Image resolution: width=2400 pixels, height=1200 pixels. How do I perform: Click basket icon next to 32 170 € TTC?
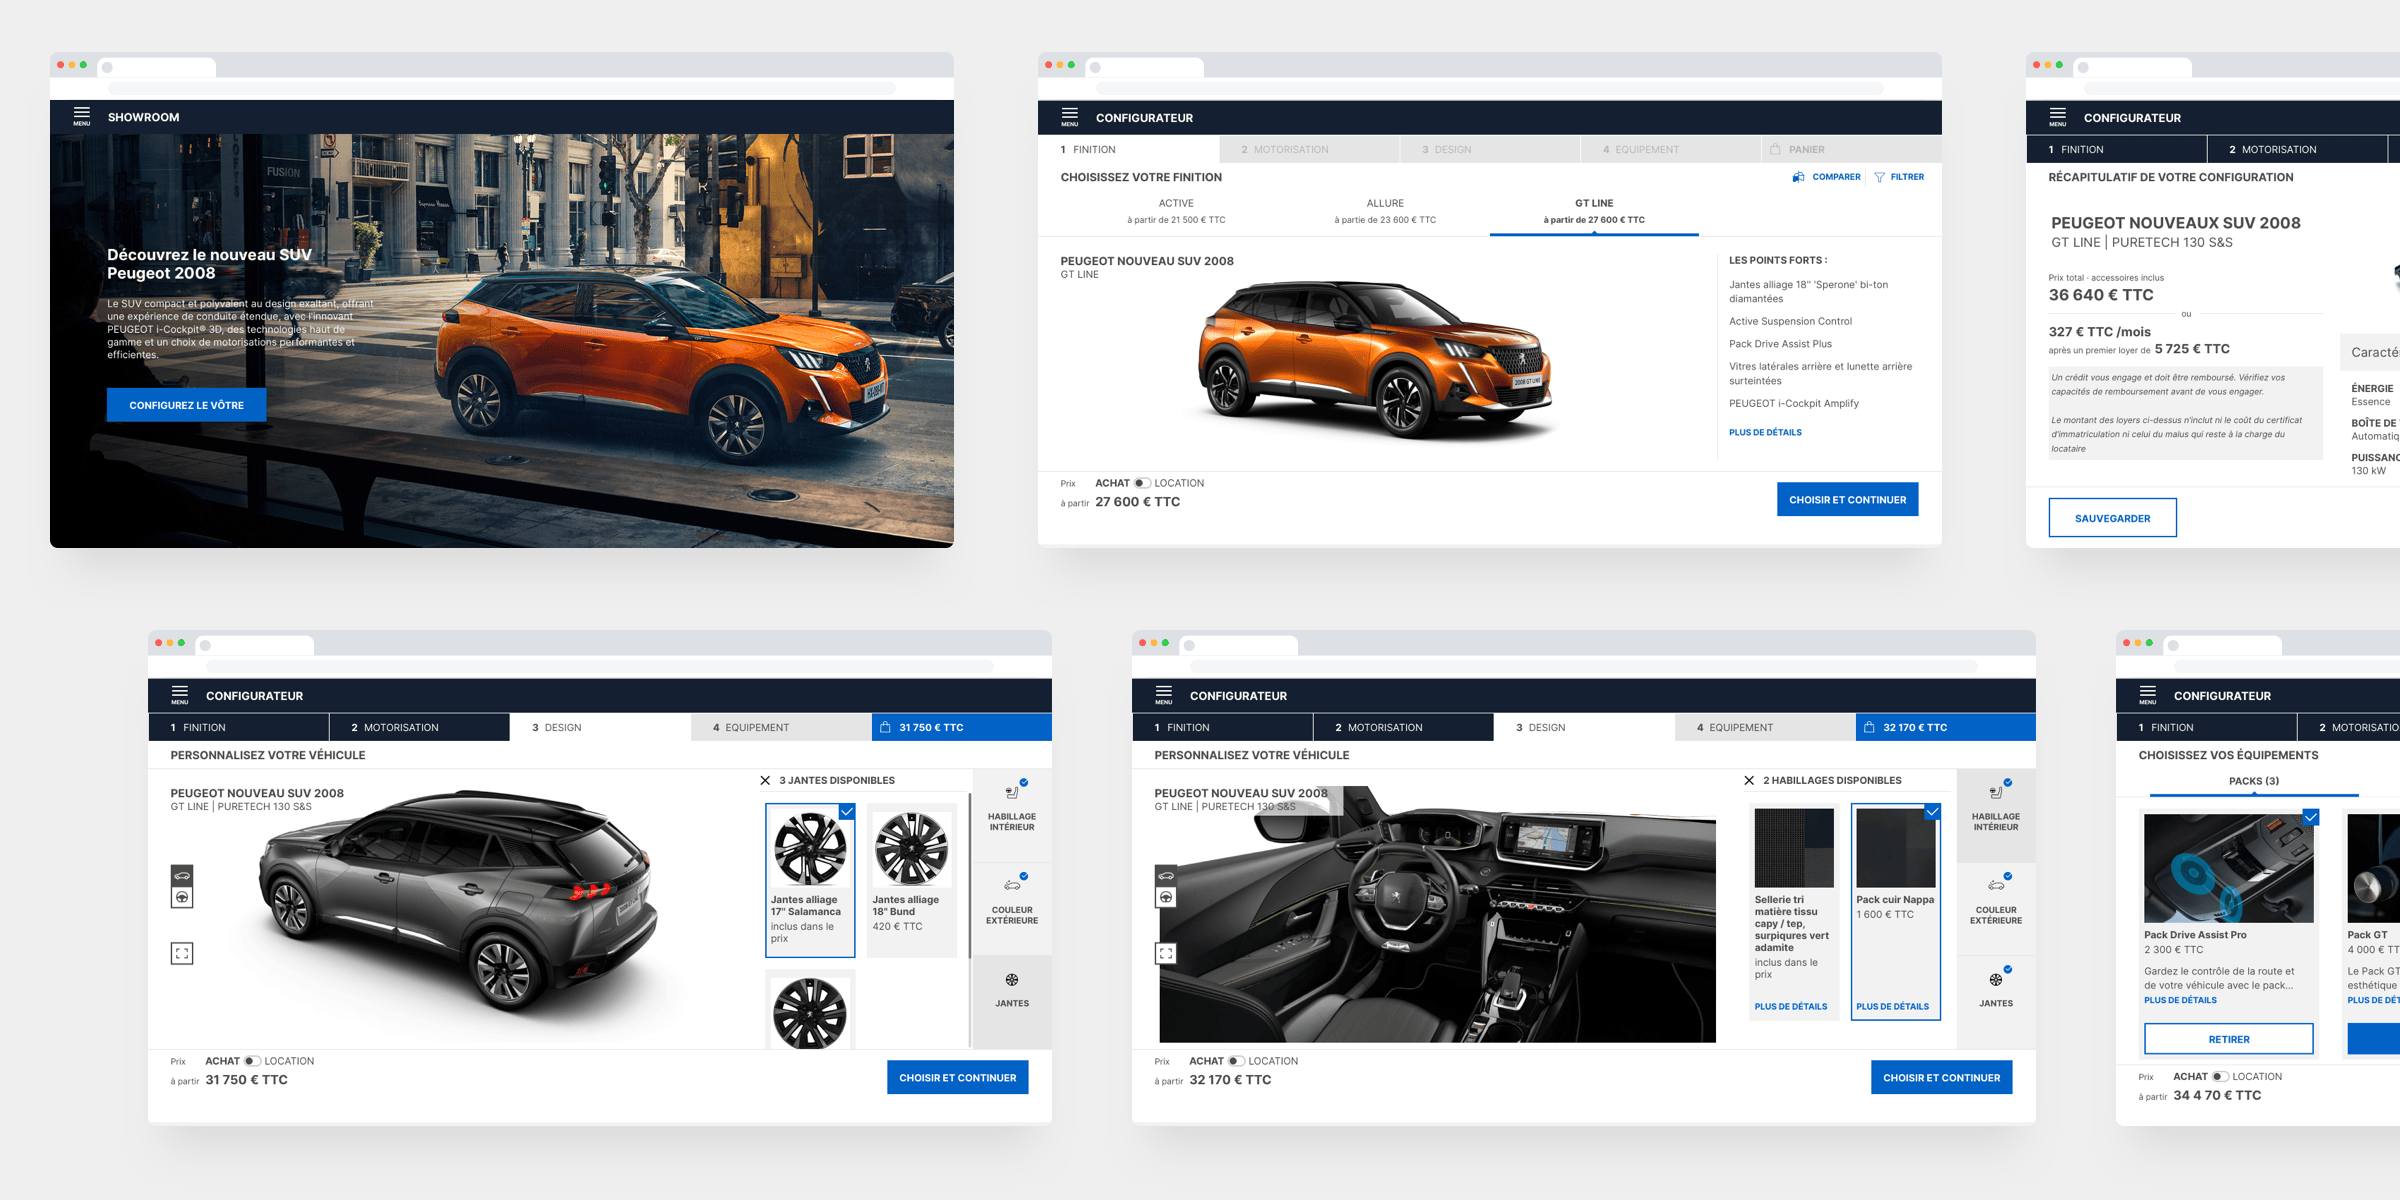pyautogui.click(x=1869, y=727)
